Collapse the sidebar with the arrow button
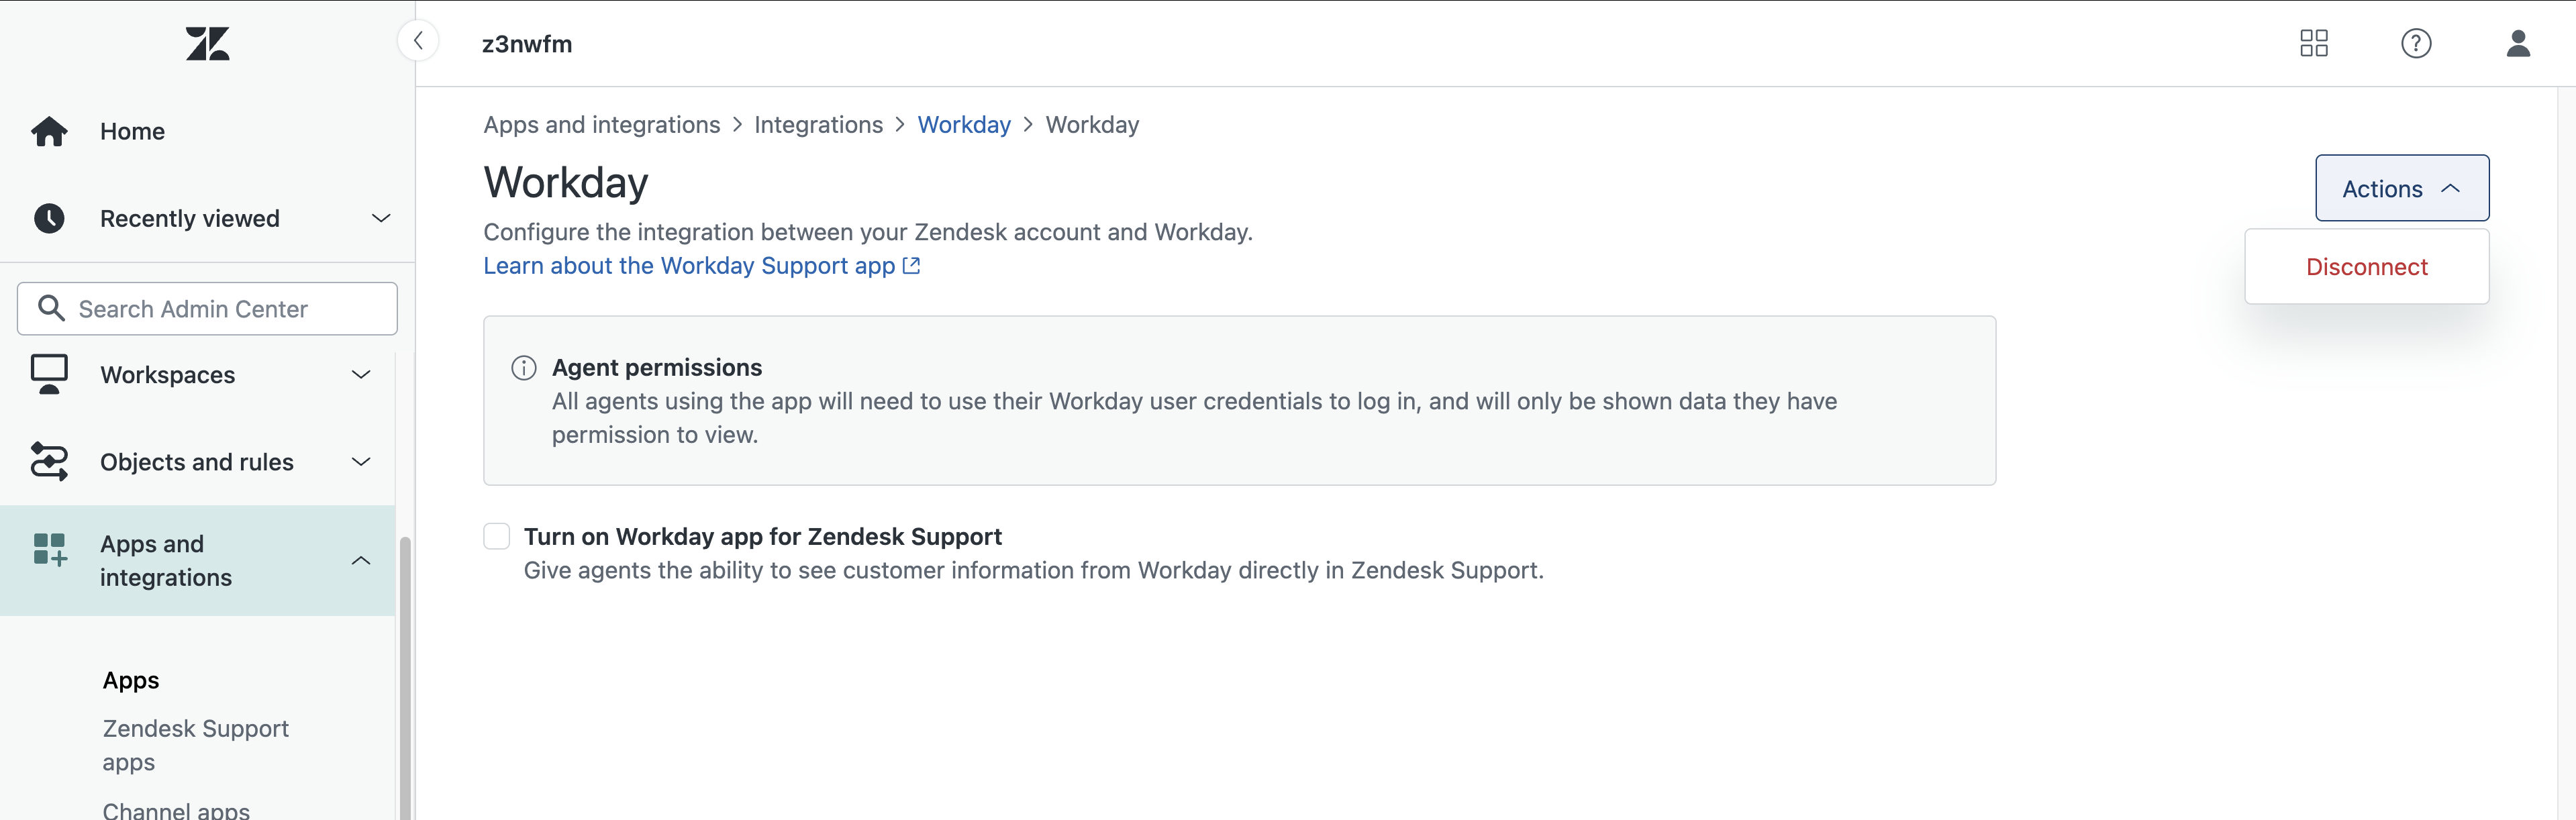 (x=418, y=41)
